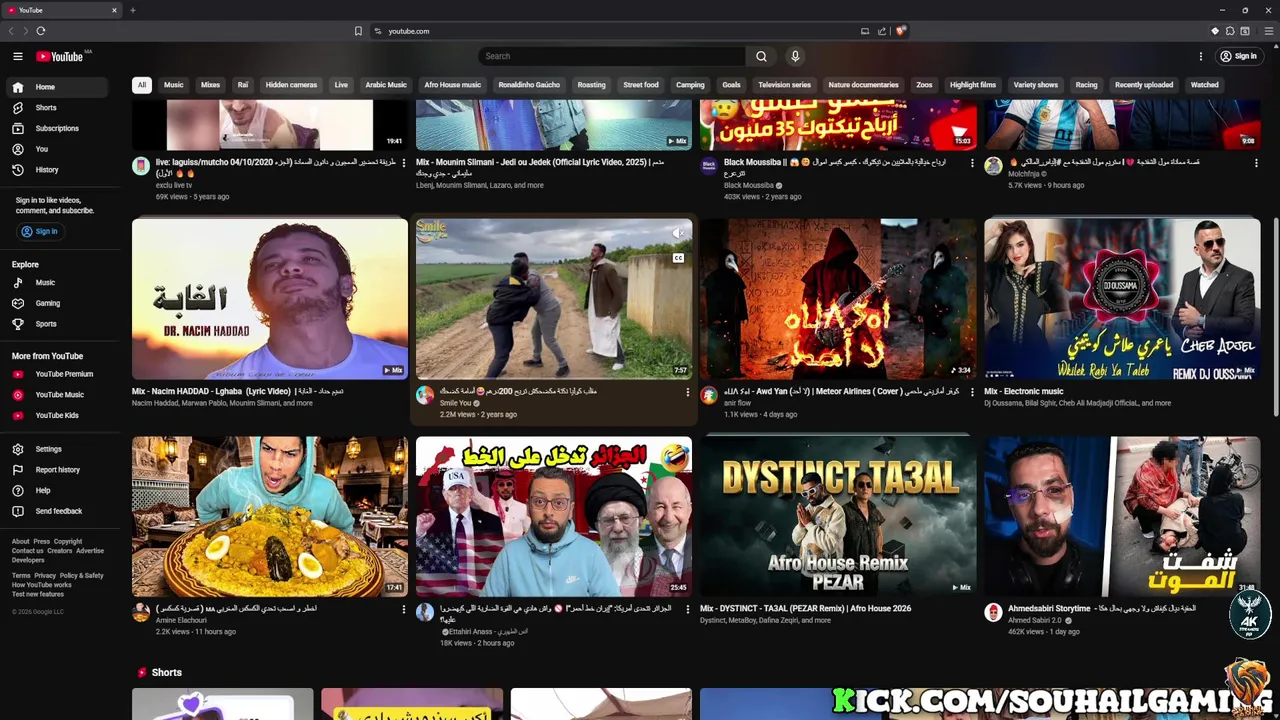Open the Copyright footer link
Screen dimensions: 1280x720
click(x=68, y=542)
